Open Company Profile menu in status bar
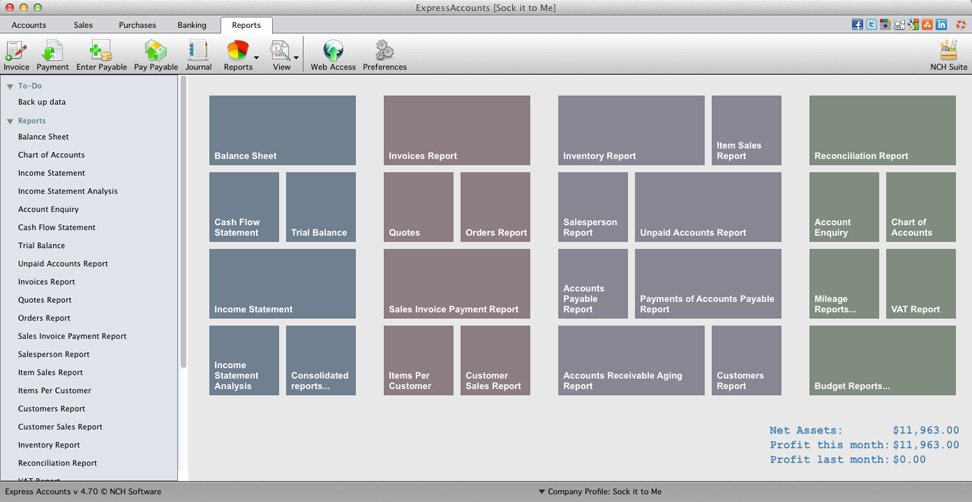Screen dimensions: 972x502 [x=600, y=491]
